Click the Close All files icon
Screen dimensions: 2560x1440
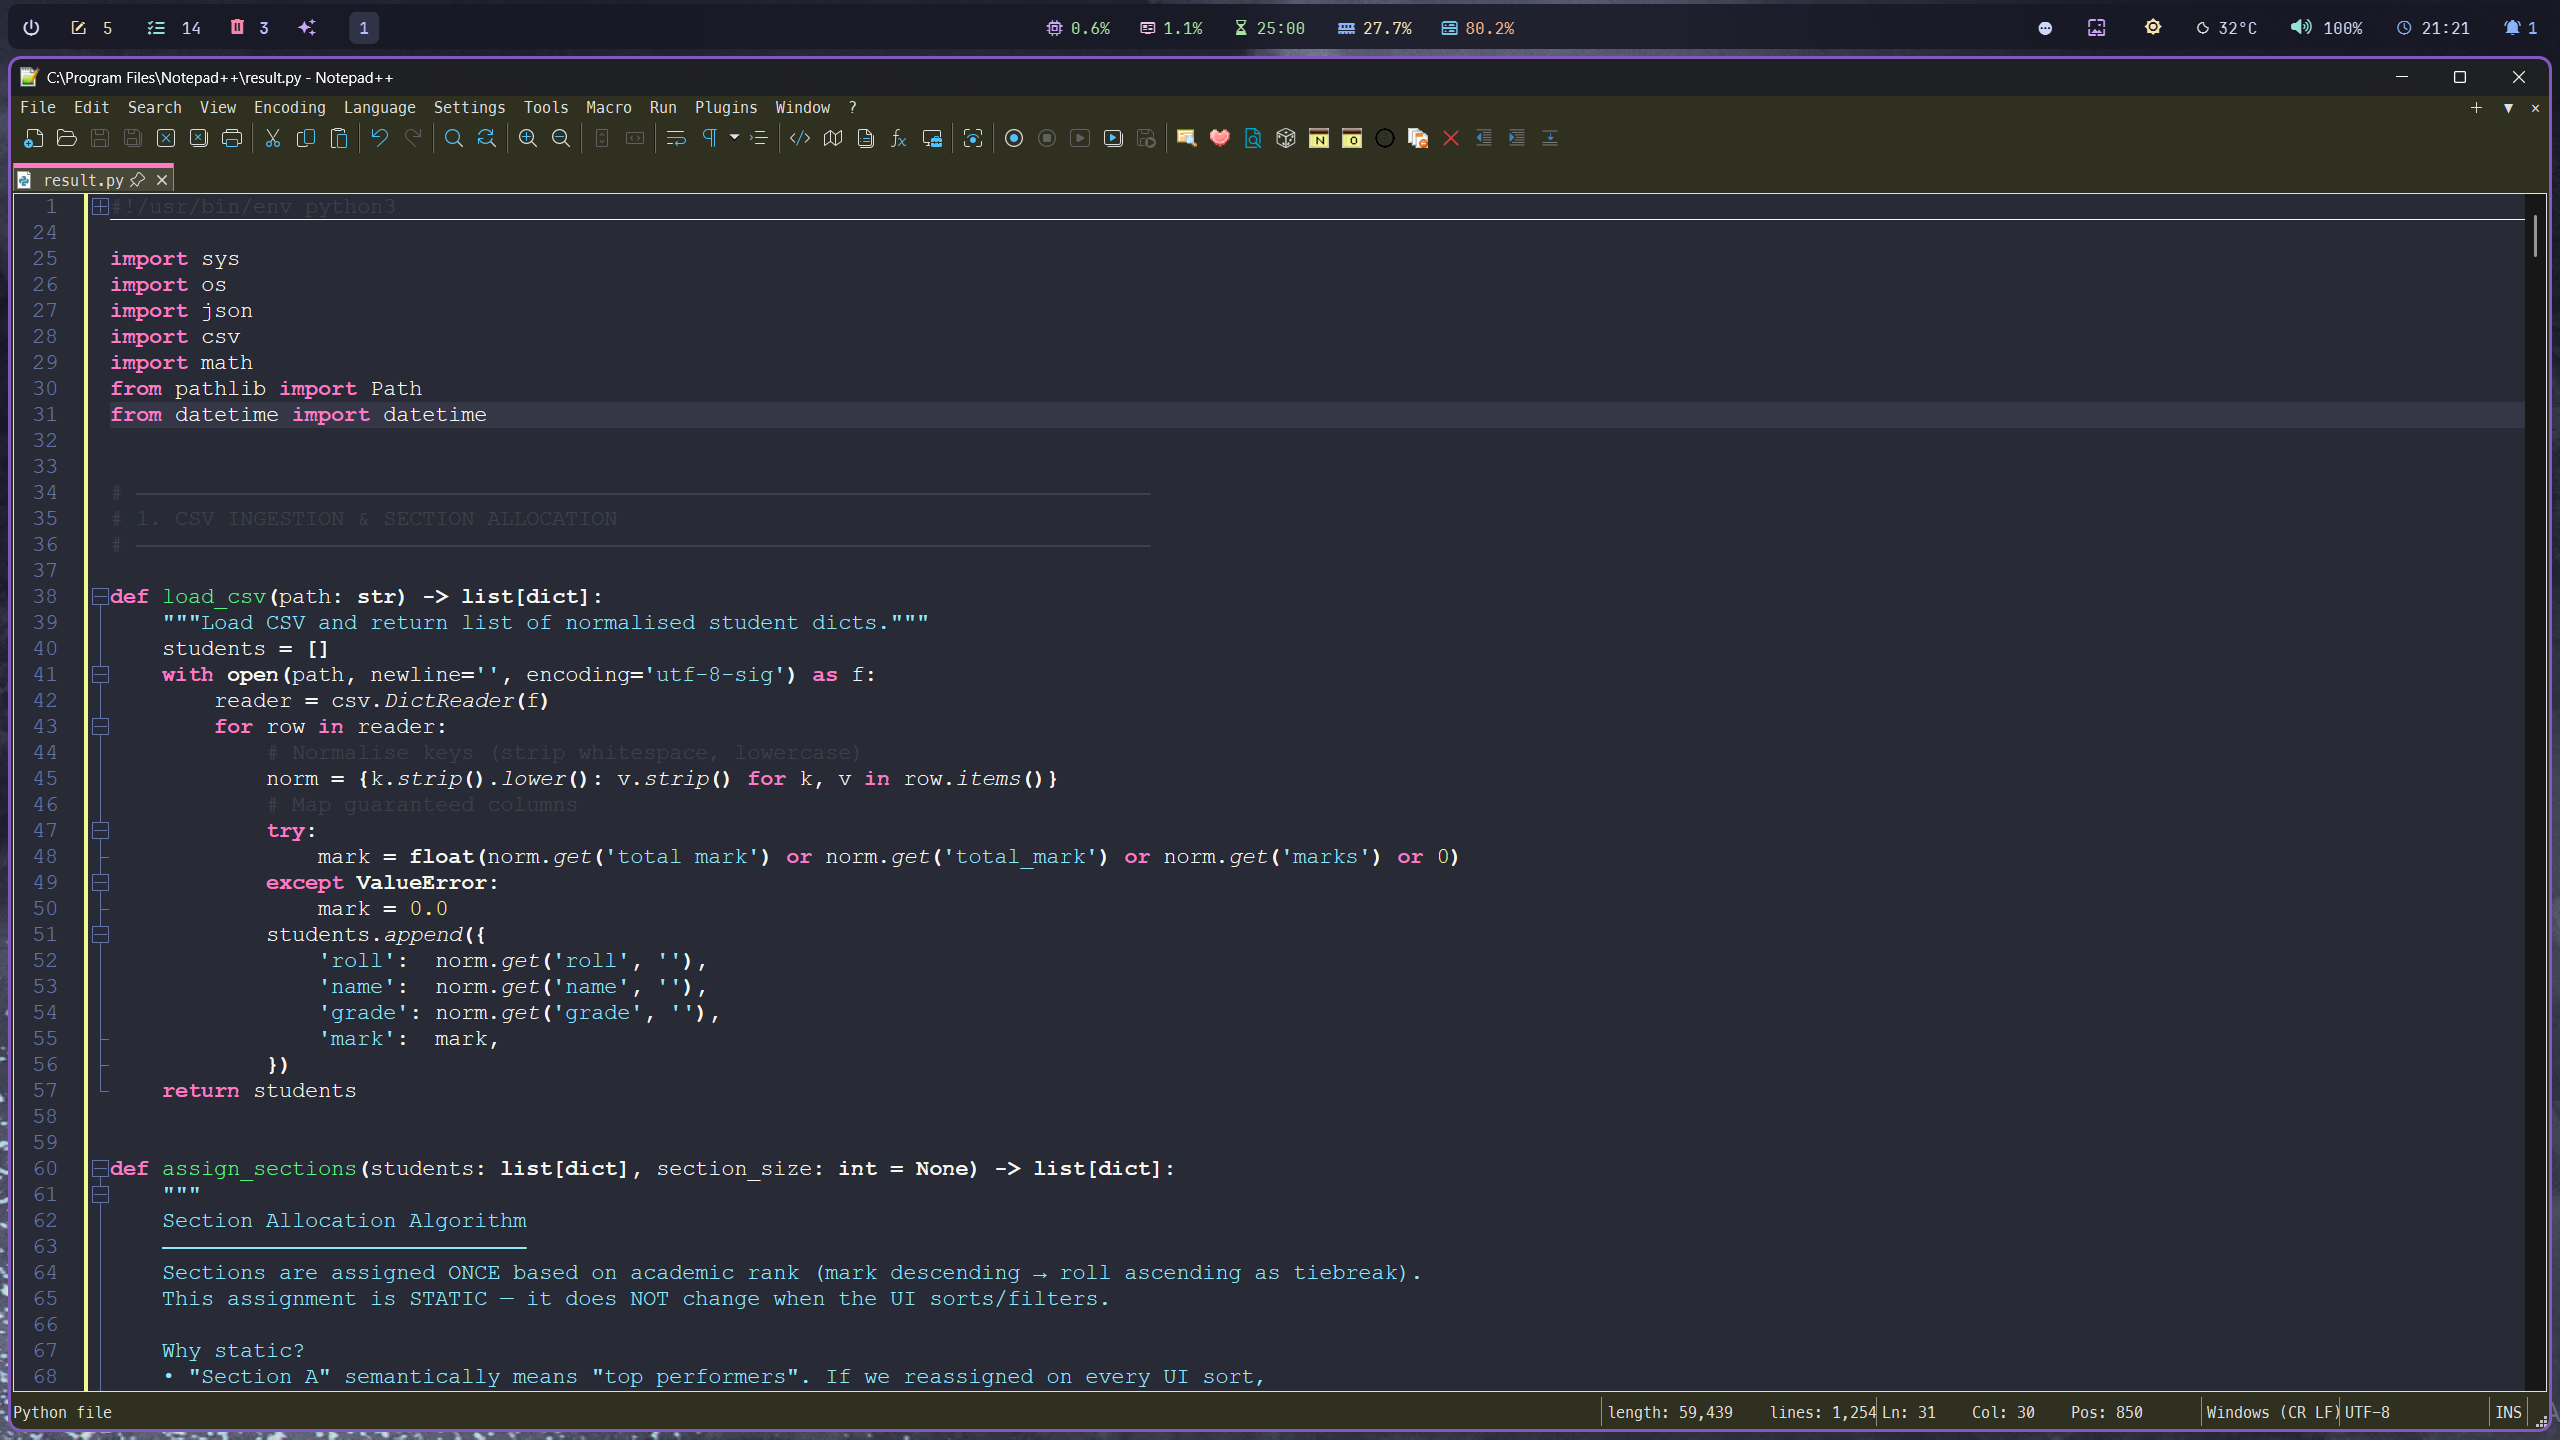click(199, 138)
